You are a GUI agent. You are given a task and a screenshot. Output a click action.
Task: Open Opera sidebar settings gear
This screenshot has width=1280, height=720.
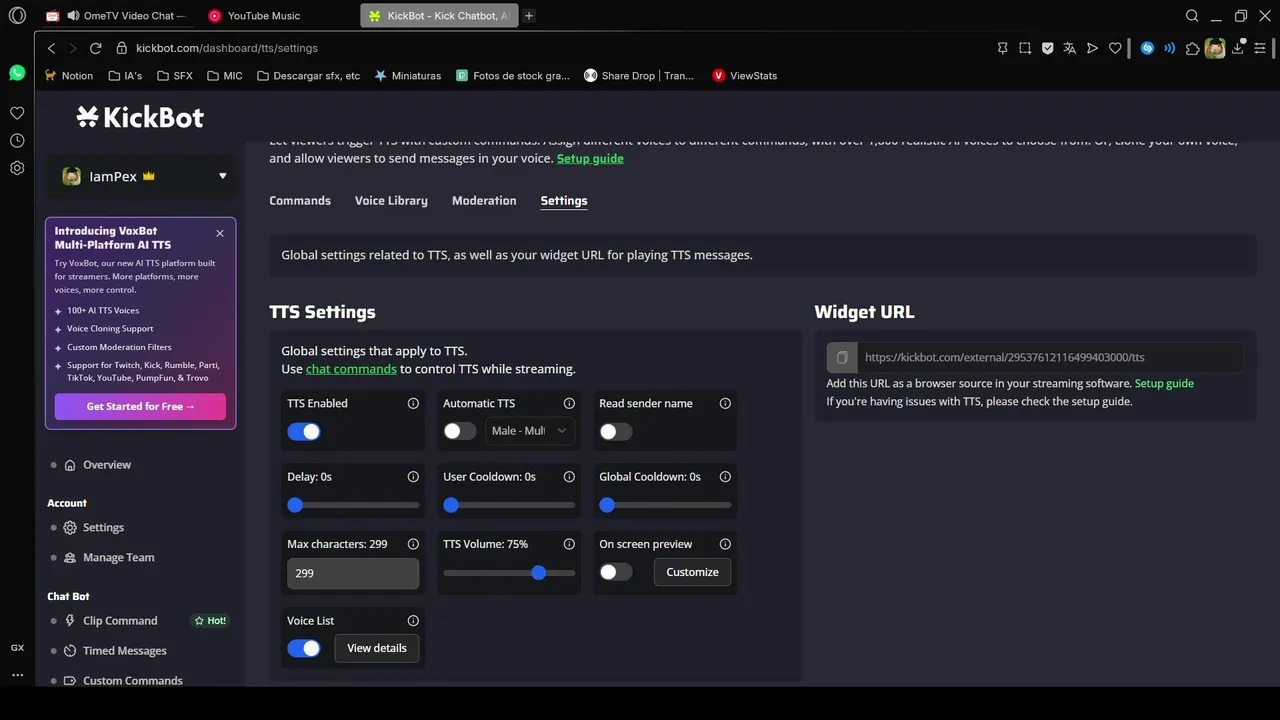[x=17, y=168]
